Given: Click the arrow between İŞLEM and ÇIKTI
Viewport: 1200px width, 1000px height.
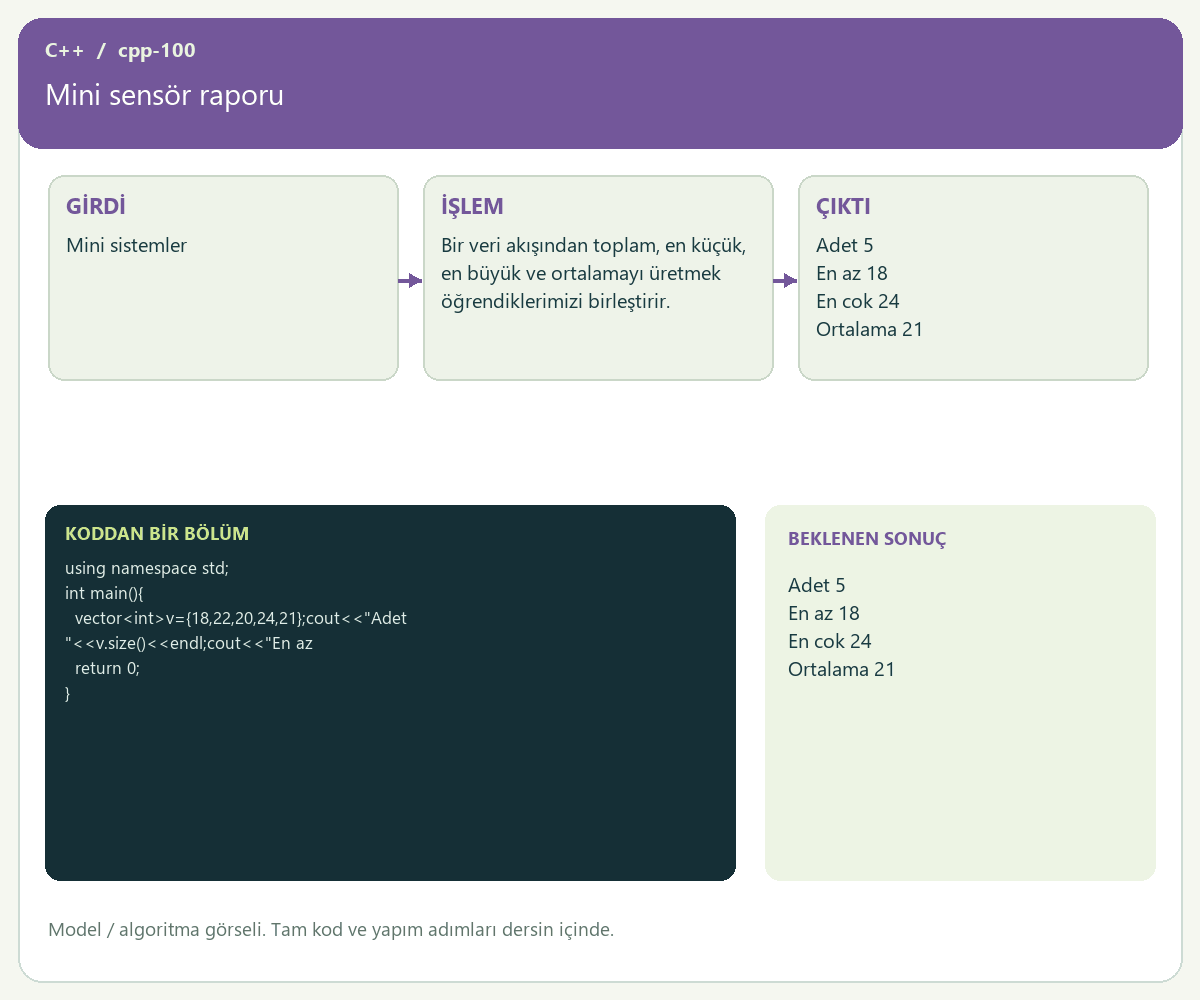Looking at the screenshot, I should (x=785, y=281).
